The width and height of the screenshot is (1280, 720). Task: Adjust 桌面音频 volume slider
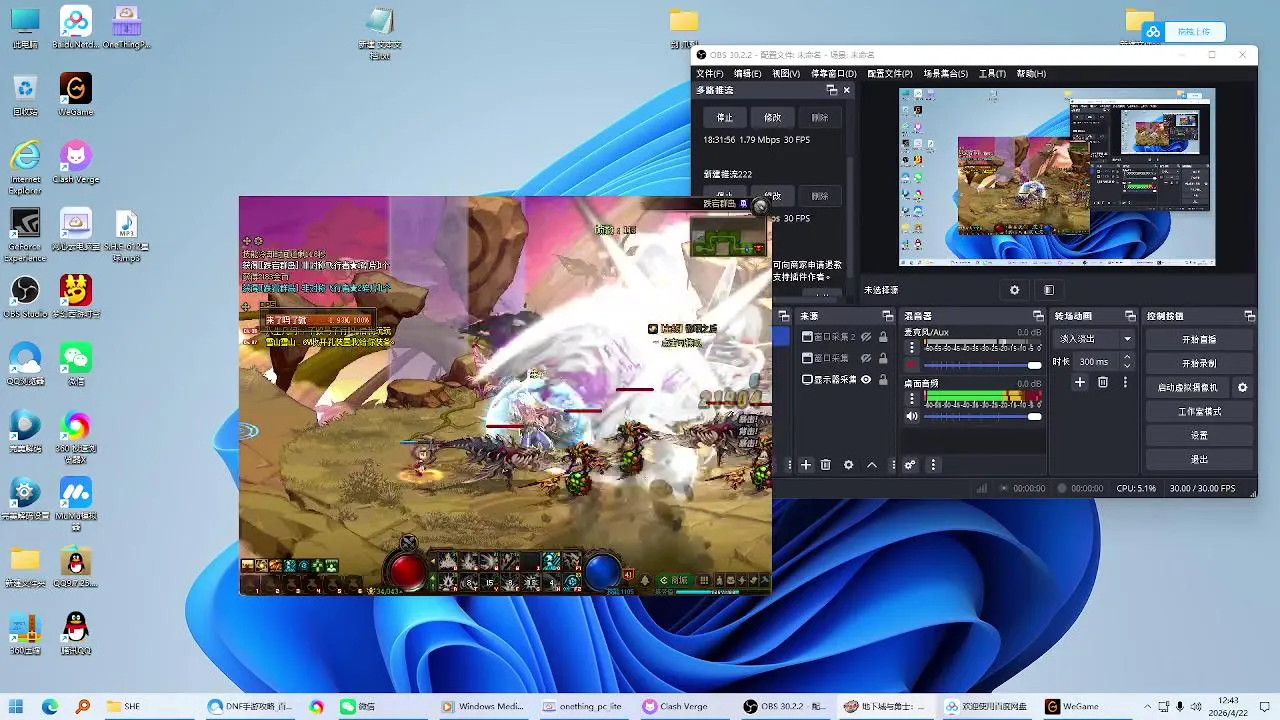983,416
